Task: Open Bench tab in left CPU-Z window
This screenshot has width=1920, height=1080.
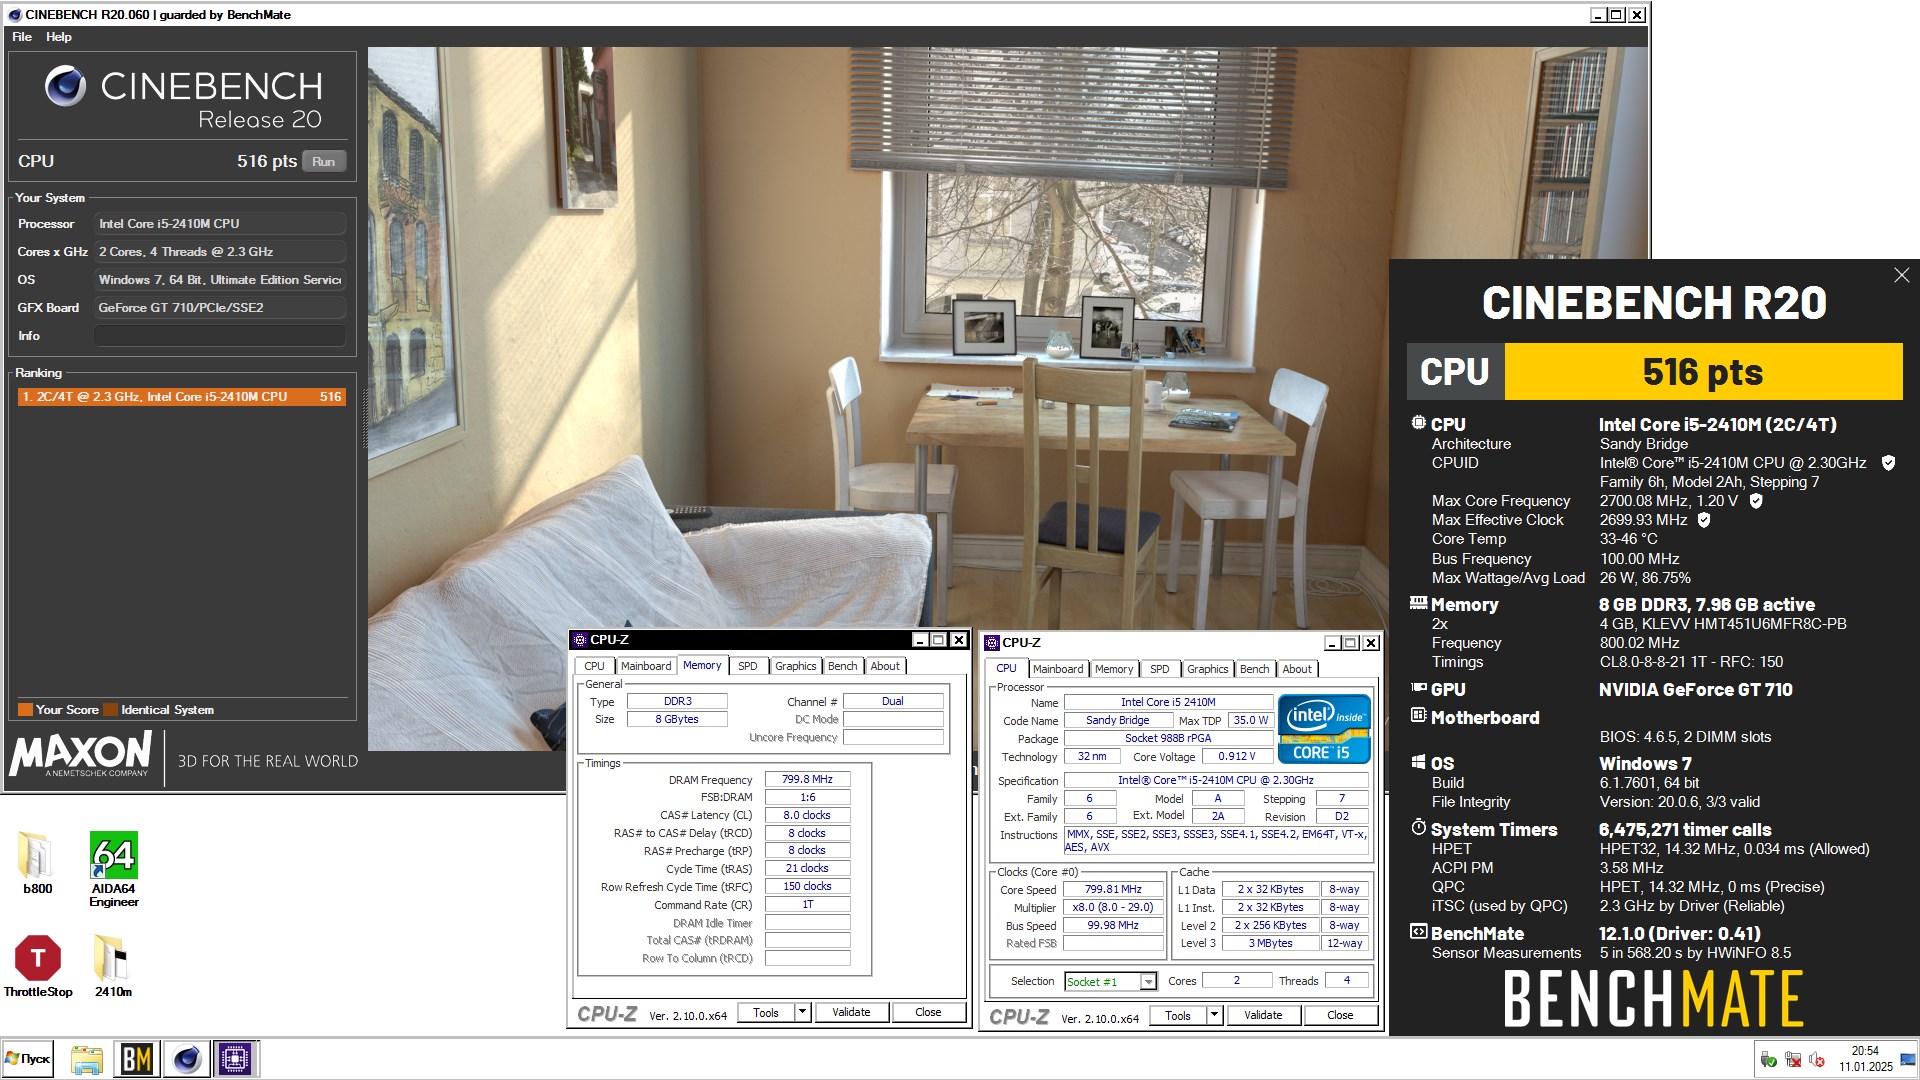Action: pyautogui.click(x=843, y=666)
